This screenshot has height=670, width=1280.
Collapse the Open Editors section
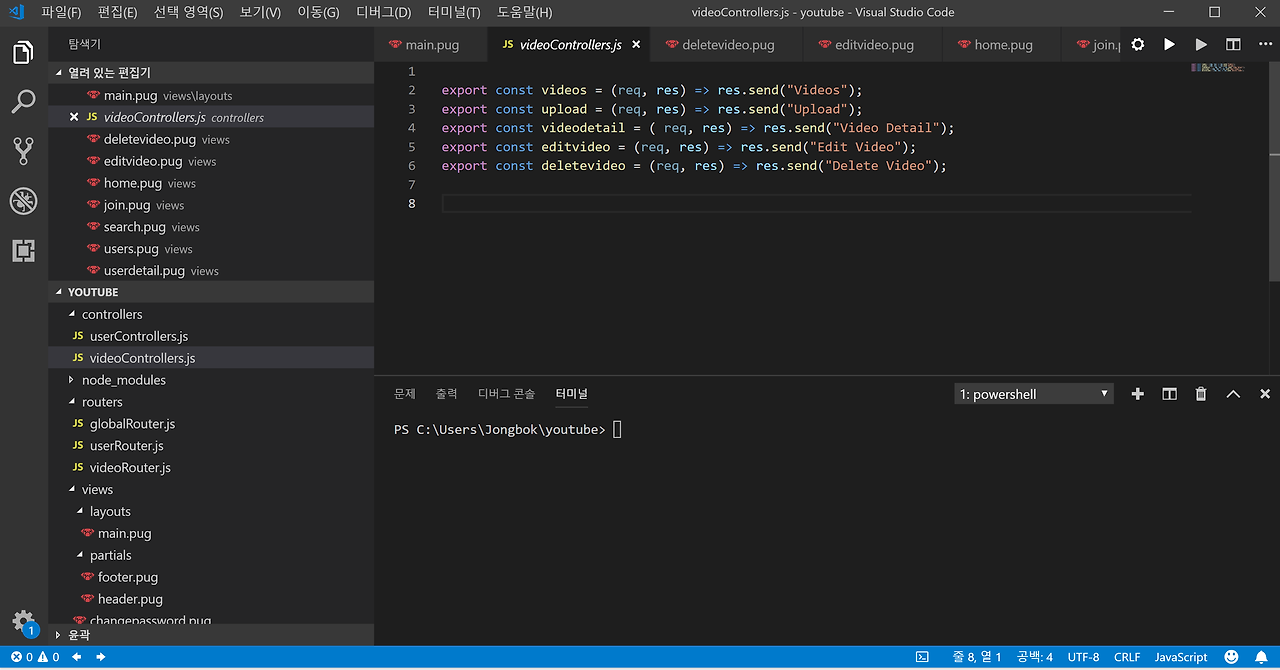[x=211, y=73]
